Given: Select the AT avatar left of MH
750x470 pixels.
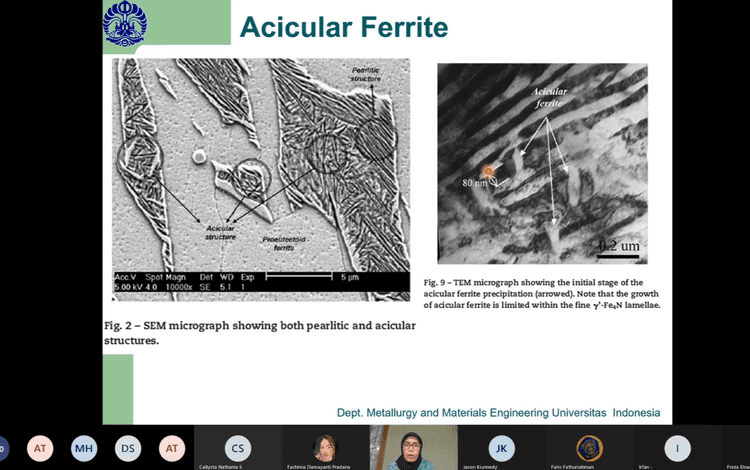Looking at the screenshot, I should (40, 448).
